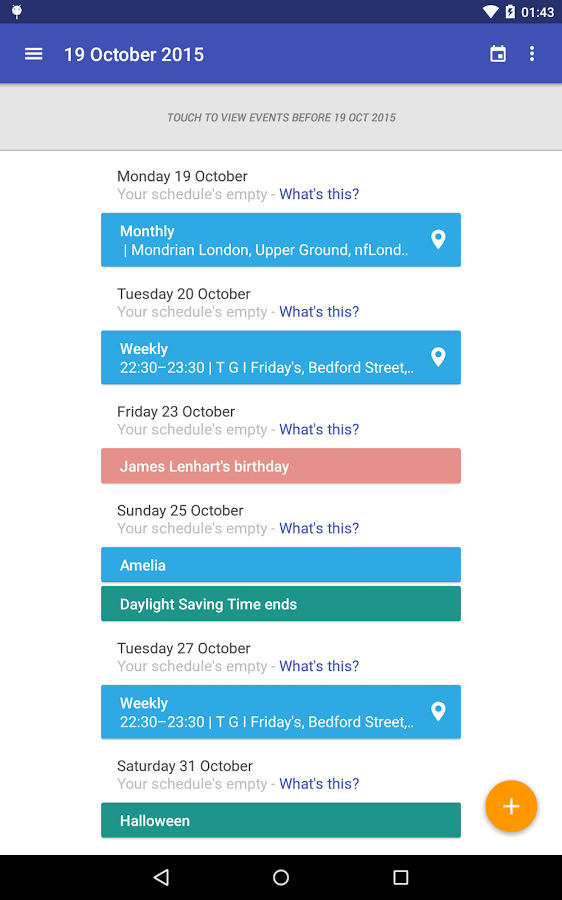
Task: Tap the Android back navigation button
Action: pyautogui.click(x=161, y=877)
